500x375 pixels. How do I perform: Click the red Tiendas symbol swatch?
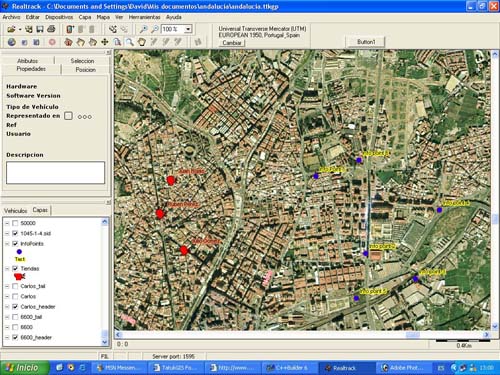tap(19, 276)
